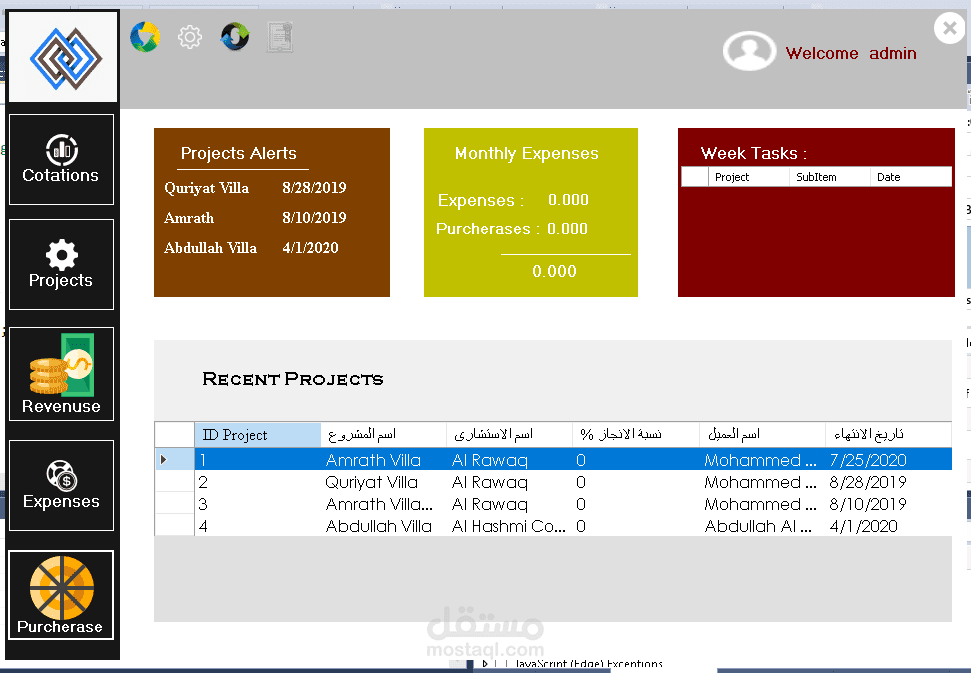Click the Quriyat Villa alert entry
971x673 pixels.
click(x=206, y=188)
